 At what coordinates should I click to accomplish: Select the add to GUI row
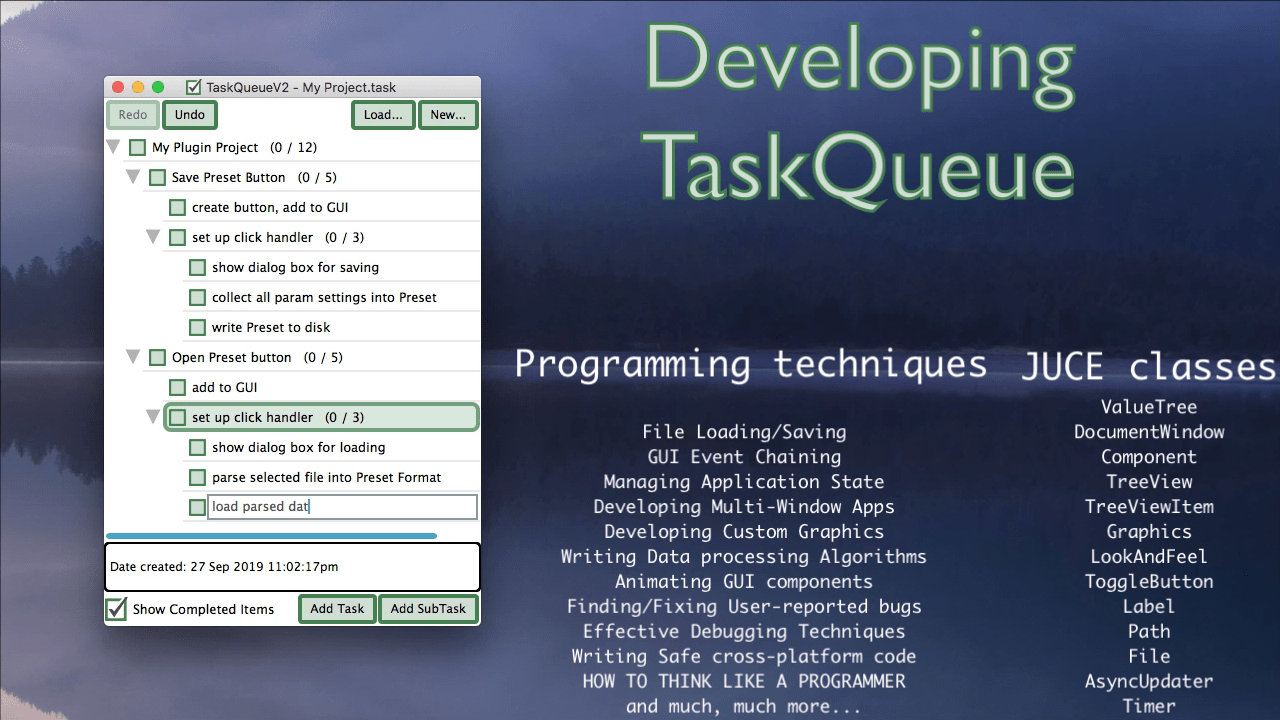click(322, 388)
